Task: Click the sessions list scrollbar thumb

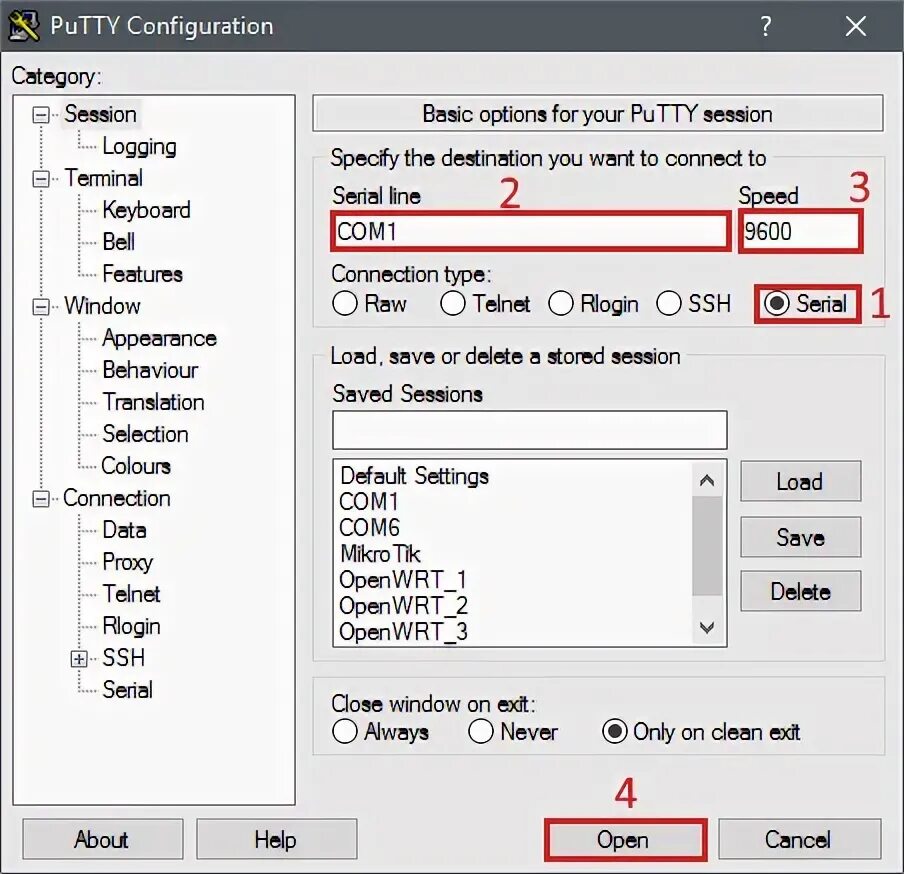Action: click(x=707, y=545)
